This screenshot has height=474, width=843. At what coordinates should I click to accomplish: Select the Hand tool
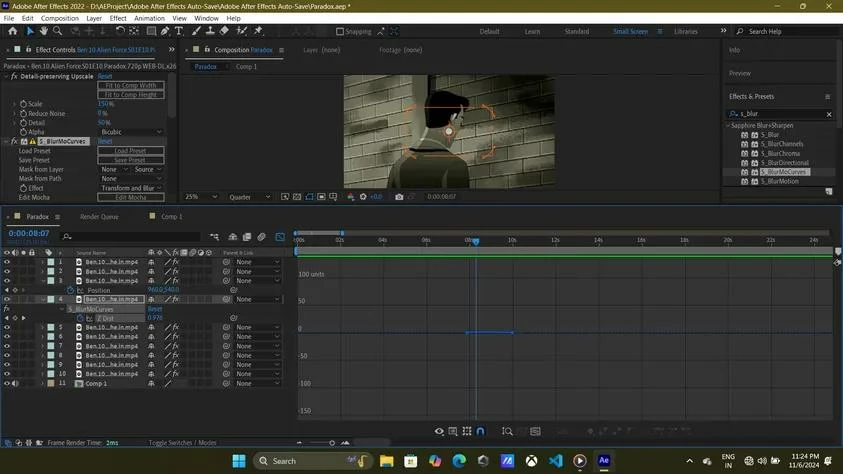(44, 31)
